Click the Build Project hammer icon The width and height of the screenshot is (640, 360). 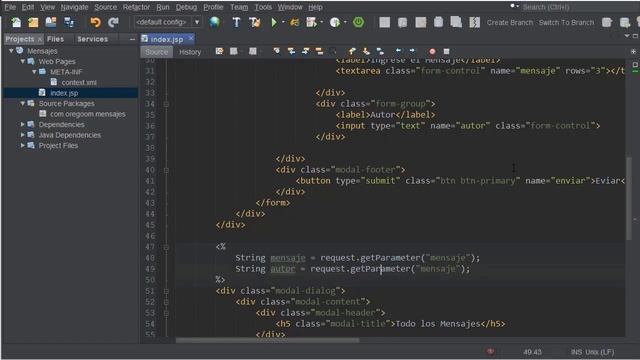point(236,22)
